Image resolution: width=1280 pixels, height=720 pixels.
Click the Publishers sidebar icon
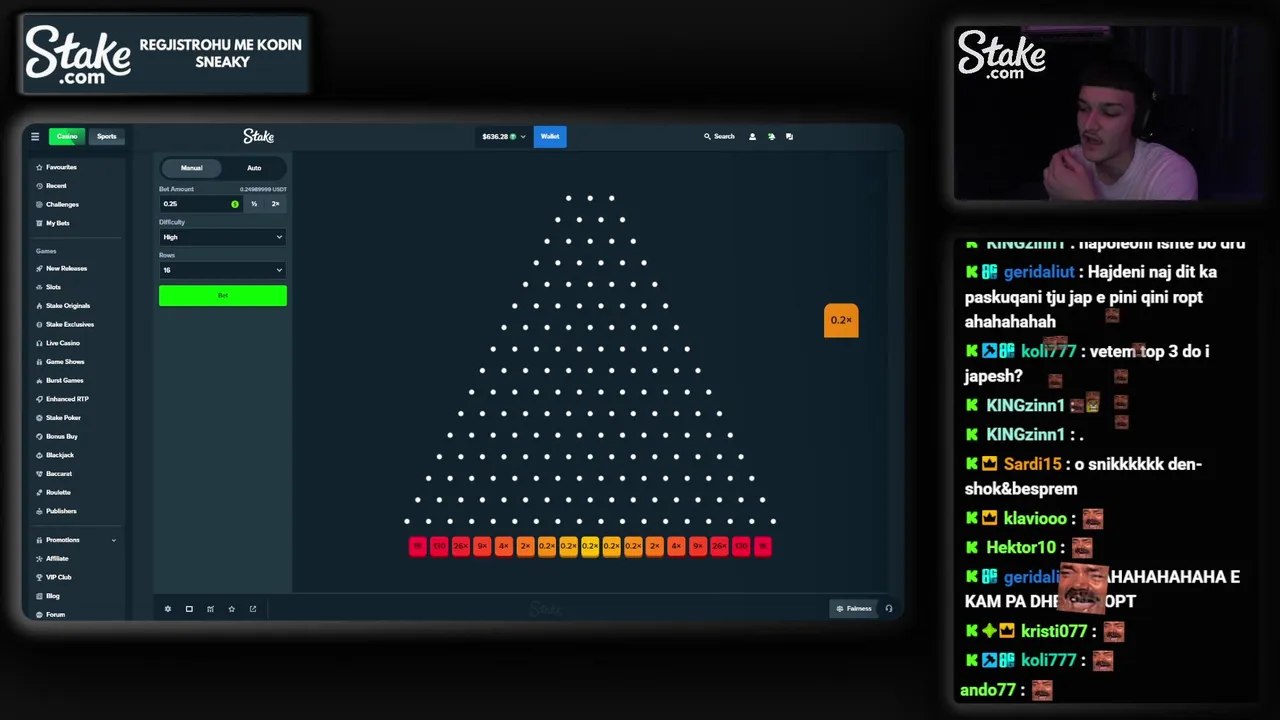point(39,511)
